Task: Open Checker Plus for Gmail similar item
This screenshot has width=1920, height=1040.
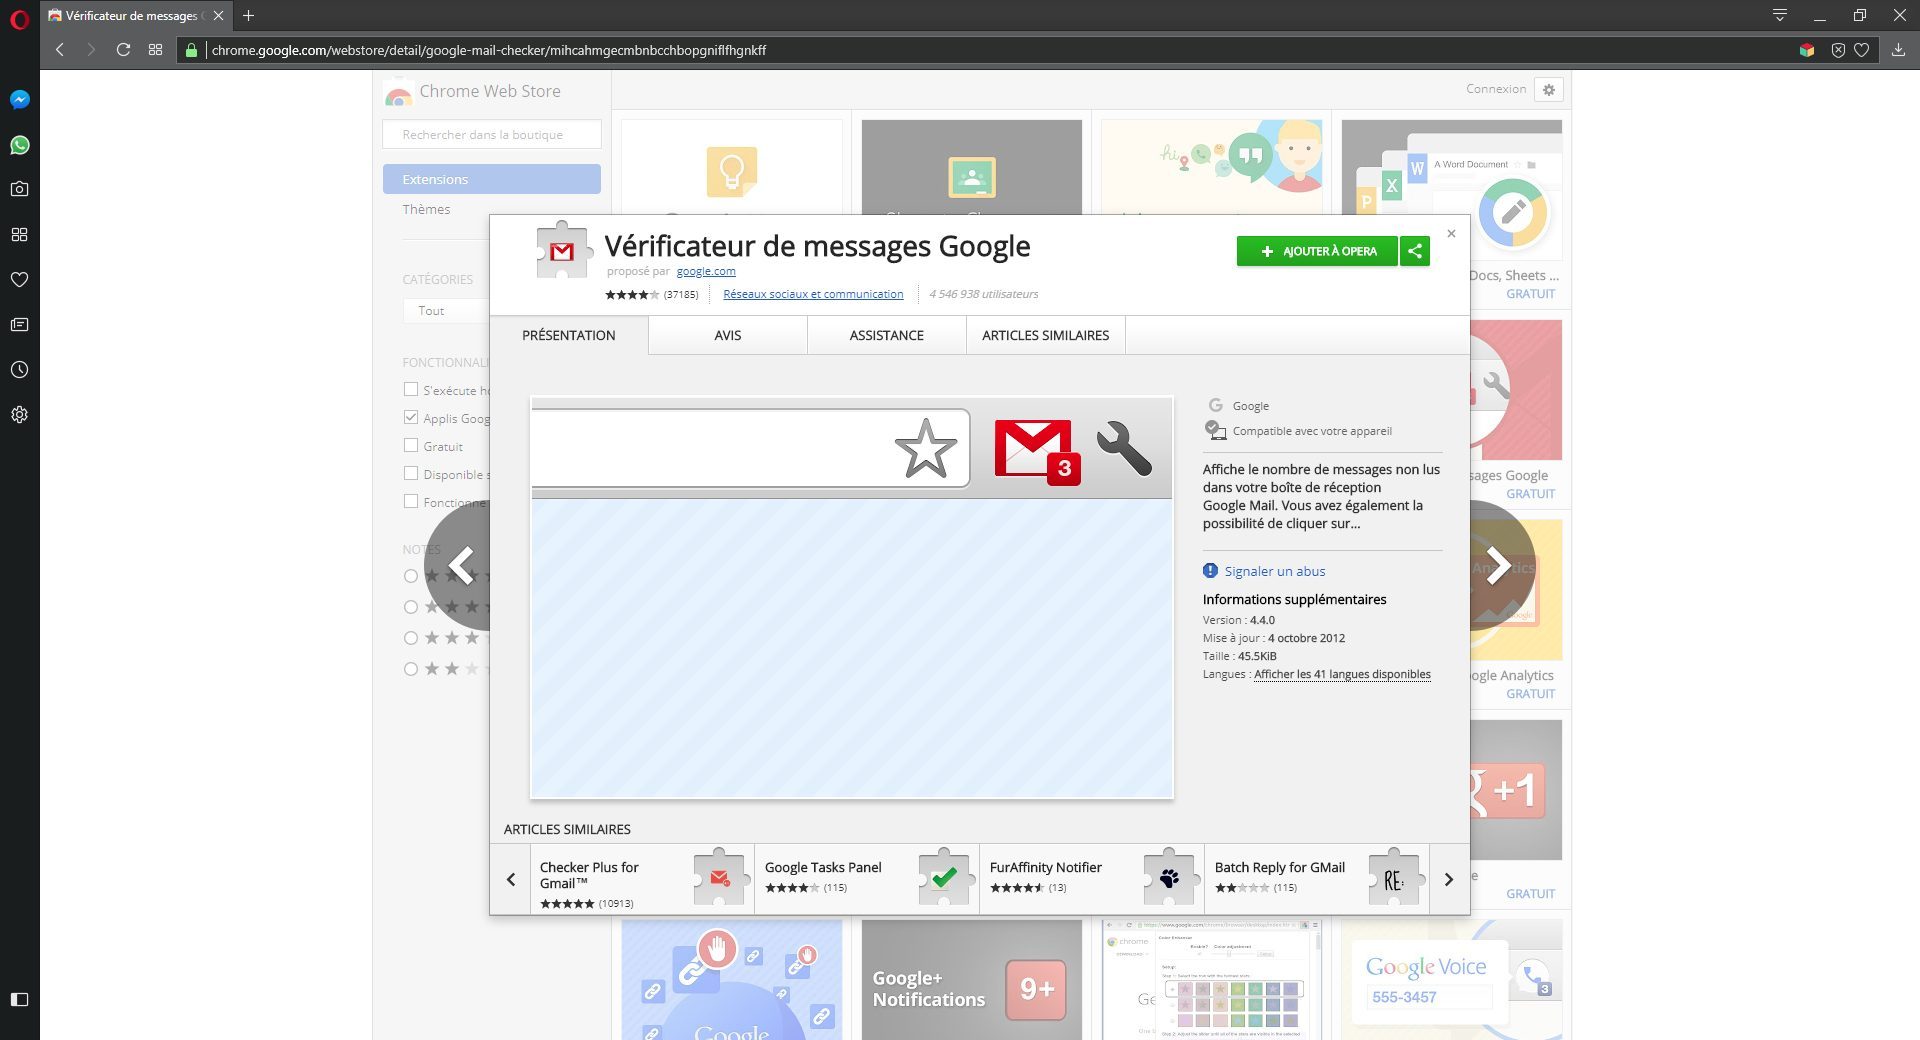Action: (642, 879)
